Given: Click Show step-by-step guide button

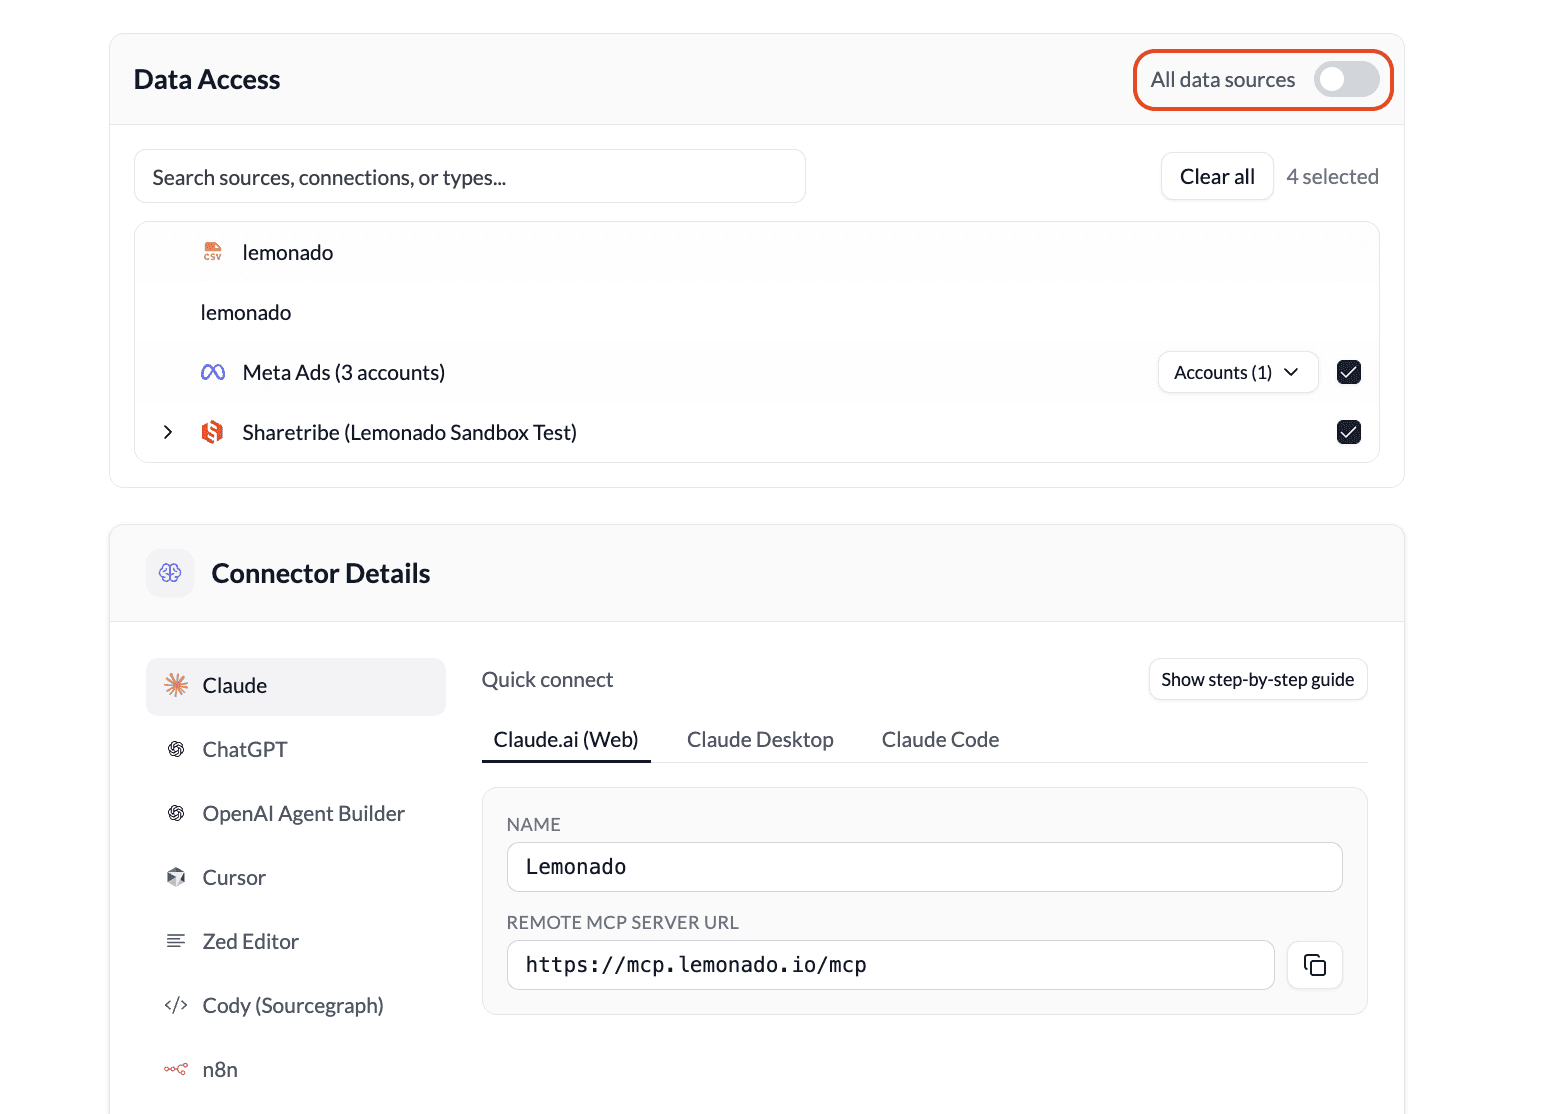Looking at the screenshot, I should click(1257, 680).
